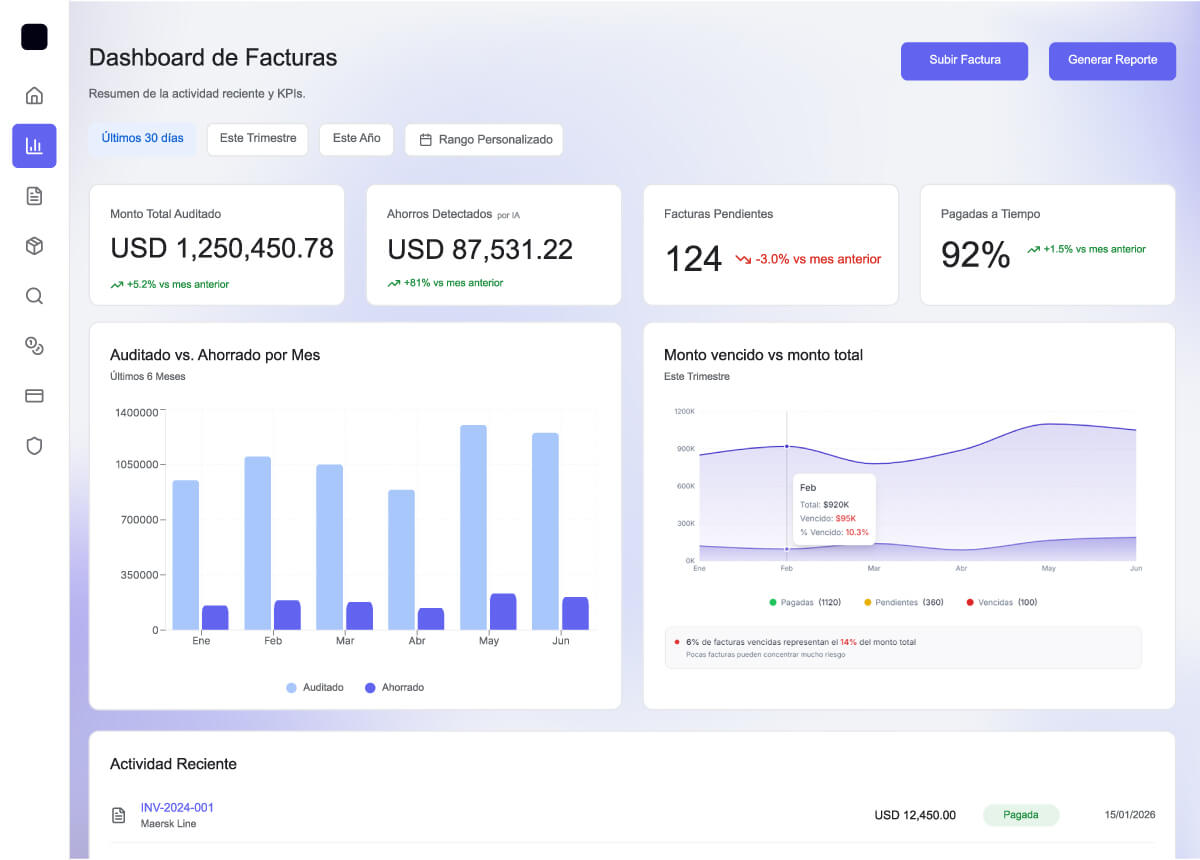This screenshot has width=1200, height=860.
Task: Open the Facturas document icon in sidebar
Action: tap(34, 196)
